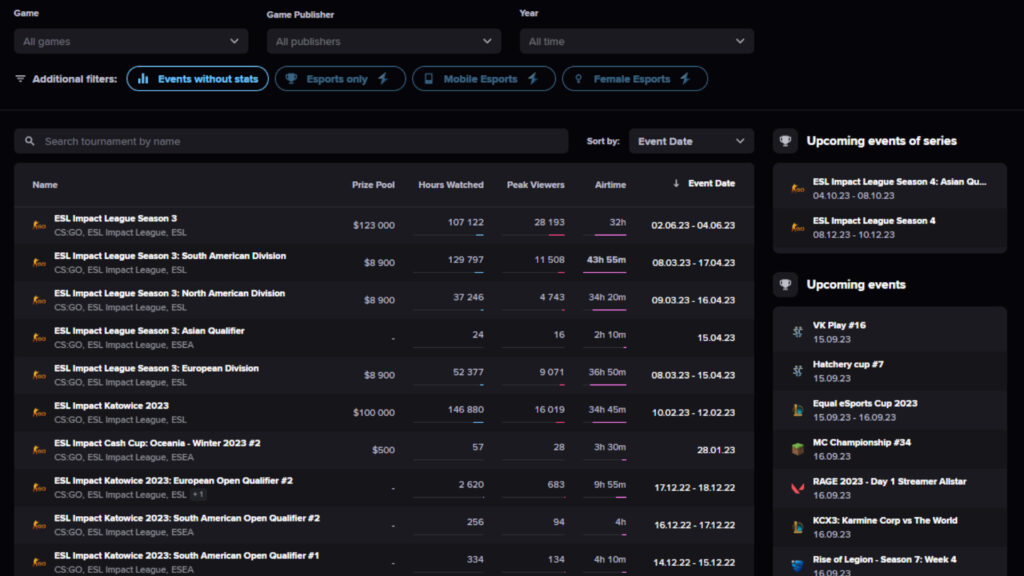Open the Sort by Event Date dropdown
The width and height of the screenshot is (1024, 576).
691,140
